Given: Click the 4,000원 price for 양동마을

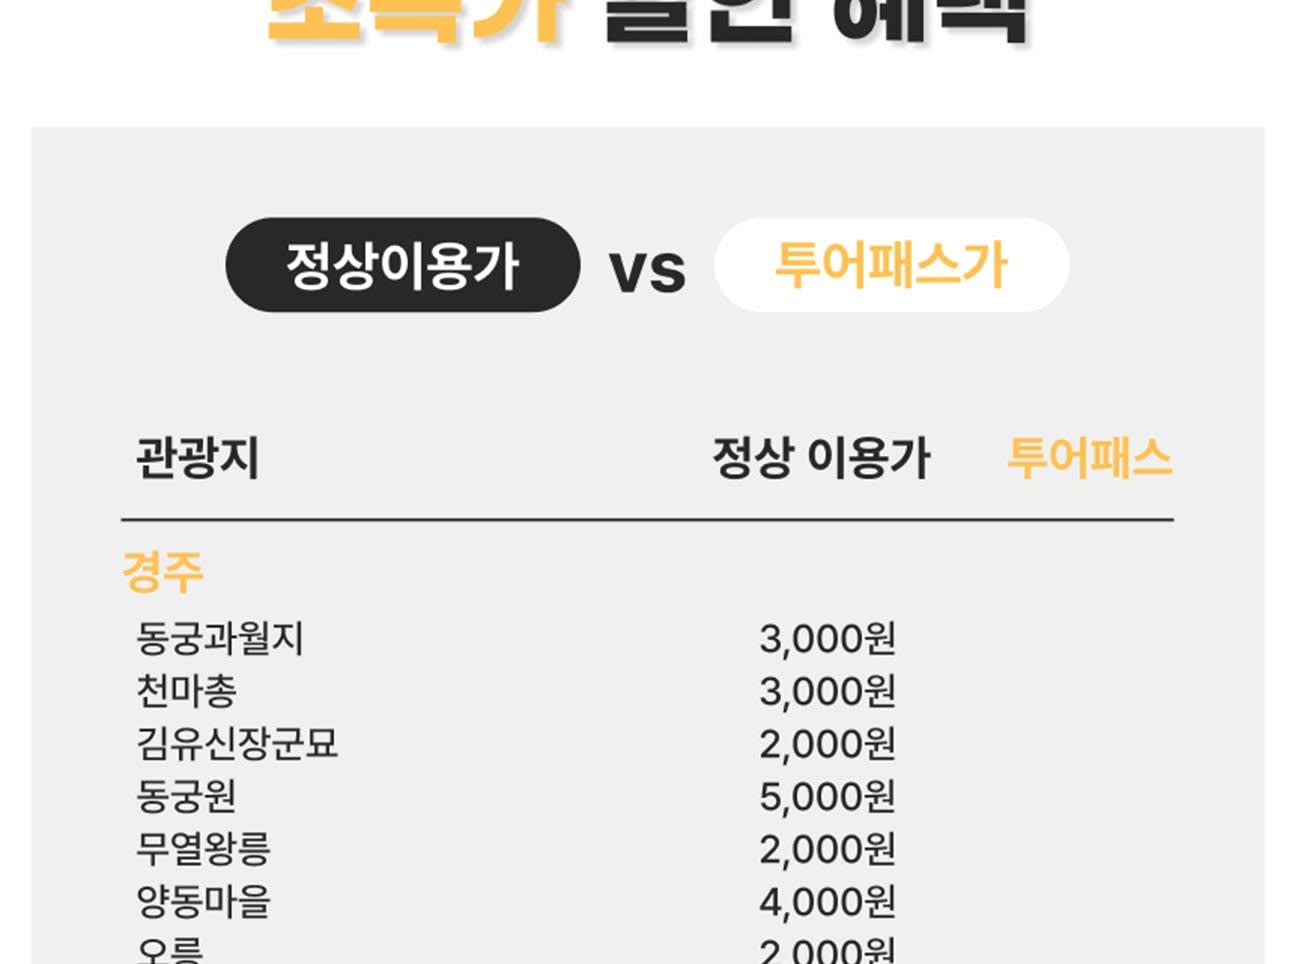Looking at the screenshot, I should point(827,902).
